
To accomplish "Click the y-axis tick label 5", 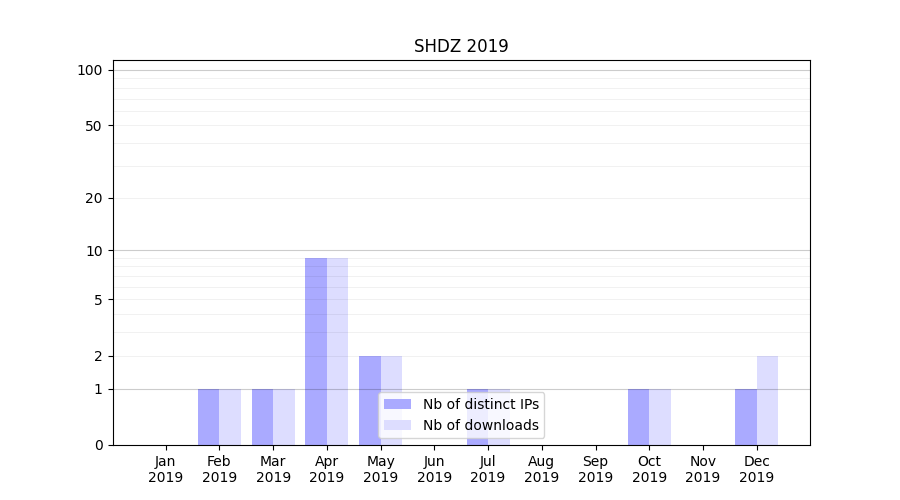I will pos(98,299).
